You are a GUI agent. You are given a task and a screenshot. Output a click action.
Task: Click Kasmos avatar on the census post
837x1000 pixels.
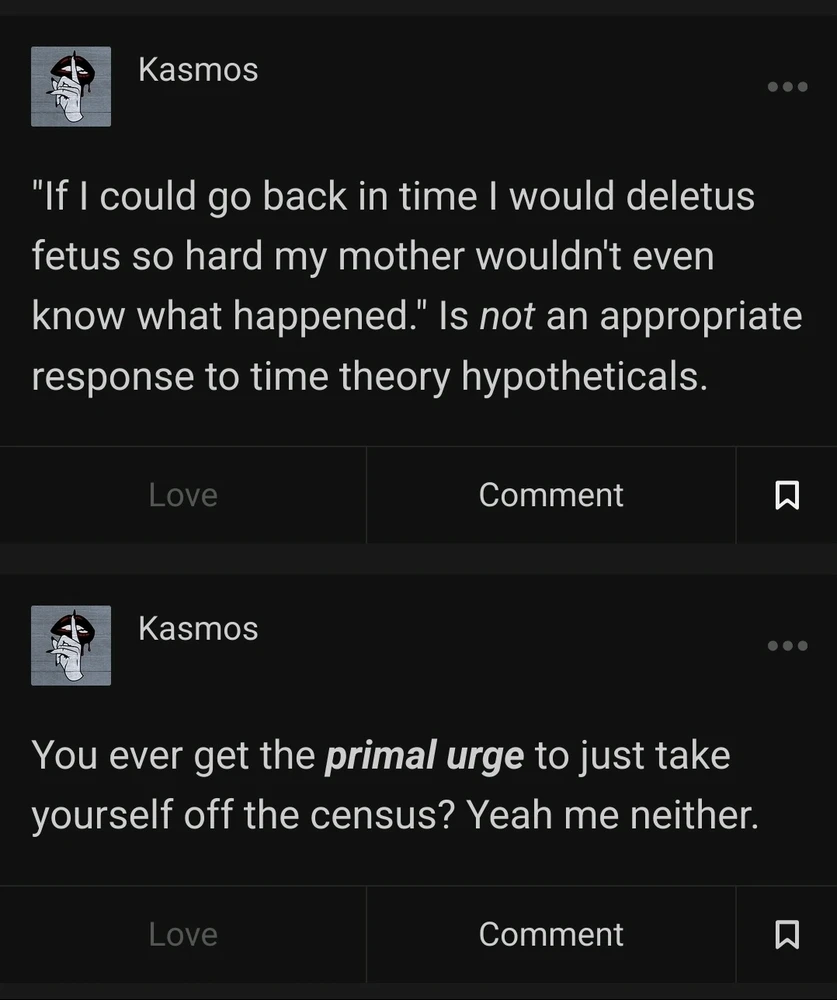coord(71,646)
